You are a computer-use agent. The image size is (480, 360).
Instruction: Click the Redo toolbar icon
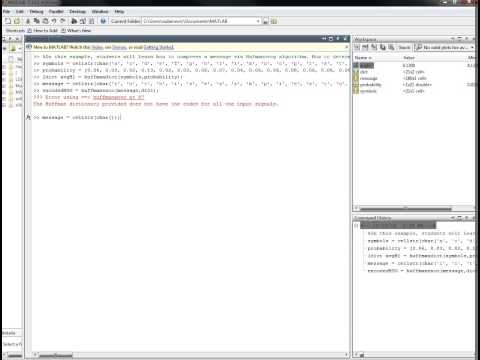point(62,21)
